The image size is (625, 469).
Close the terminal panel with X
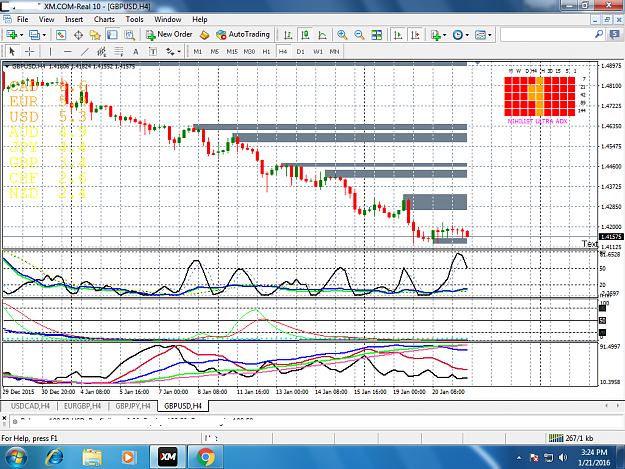pos(4,418)
